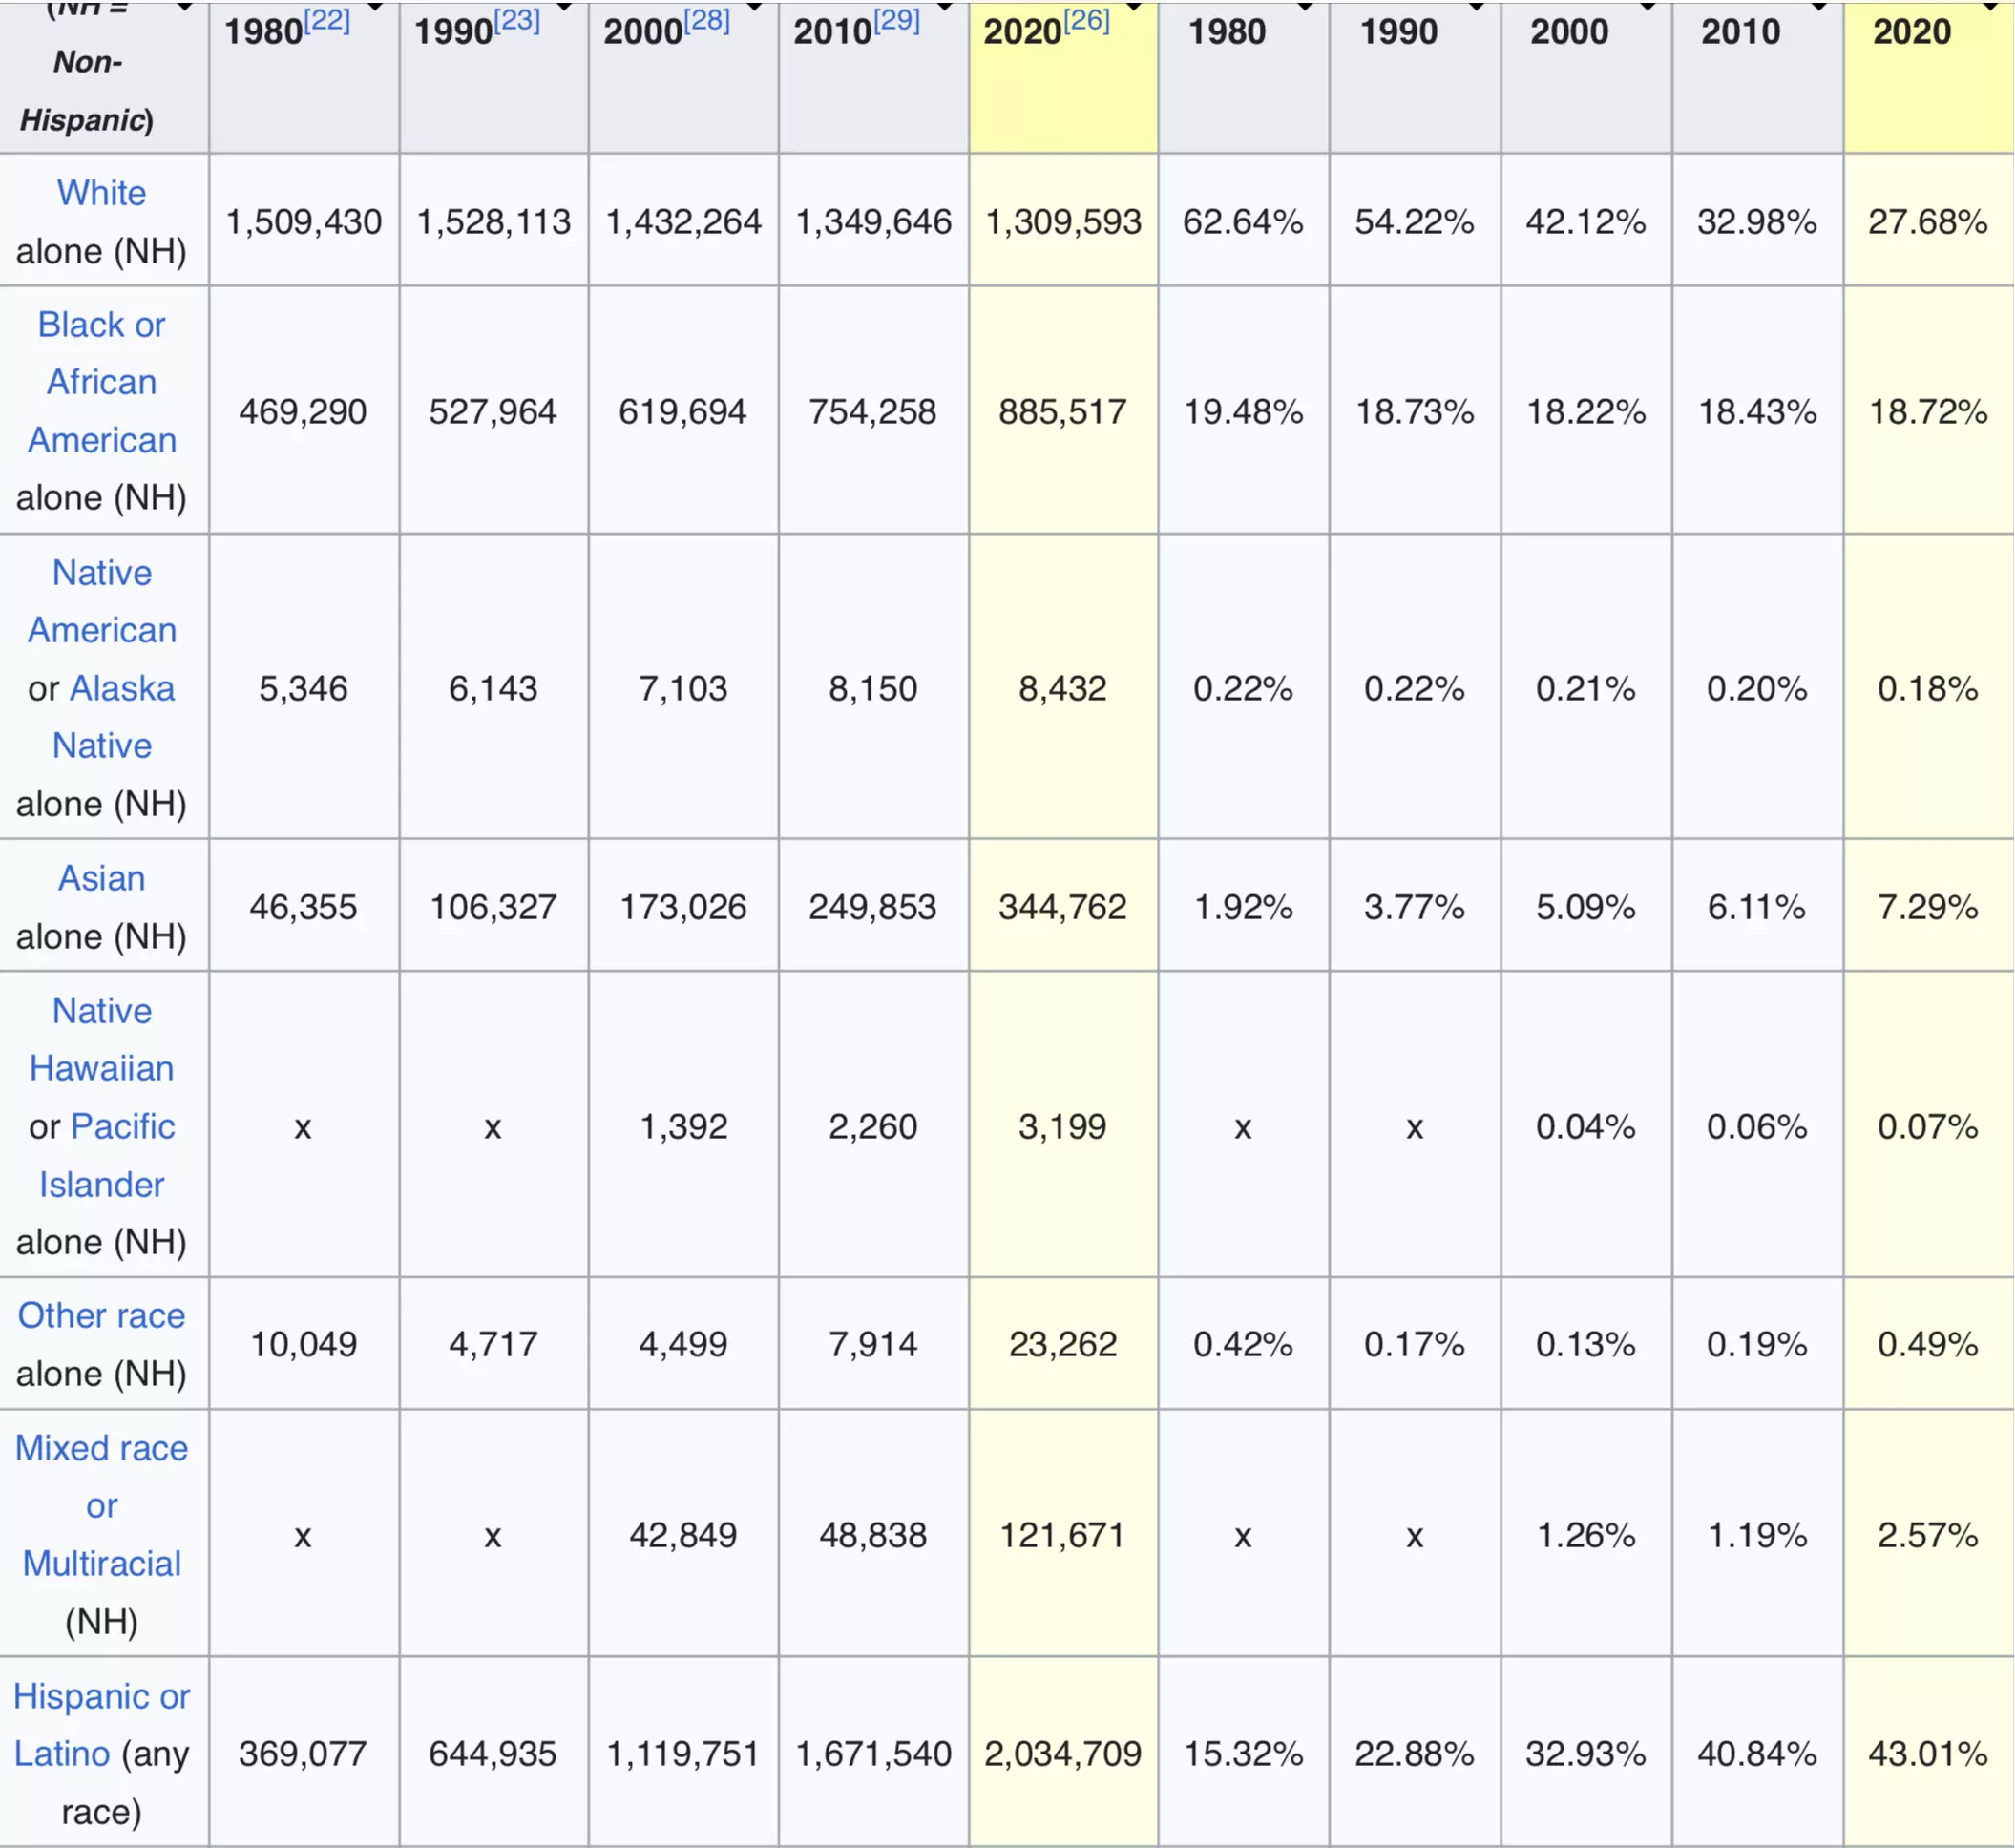Select the cell showing 1,432,264
This screenshot has height=1848, width=2015.
coord(684,220)
